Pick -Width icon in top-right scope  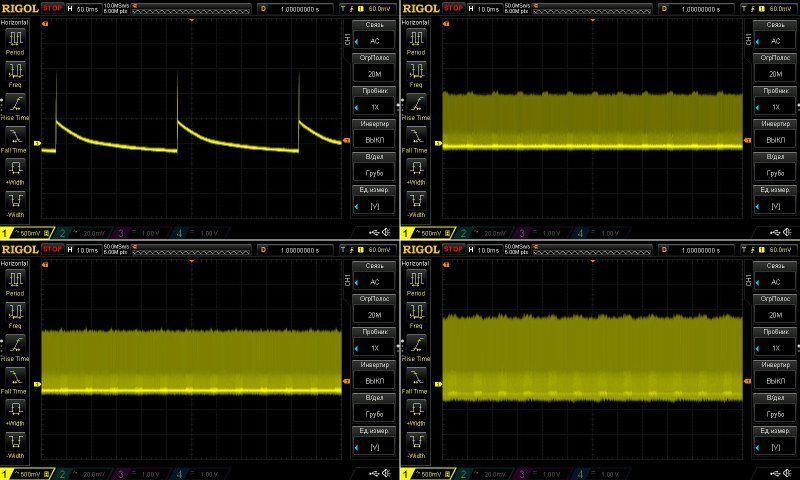tap(416, 205)
